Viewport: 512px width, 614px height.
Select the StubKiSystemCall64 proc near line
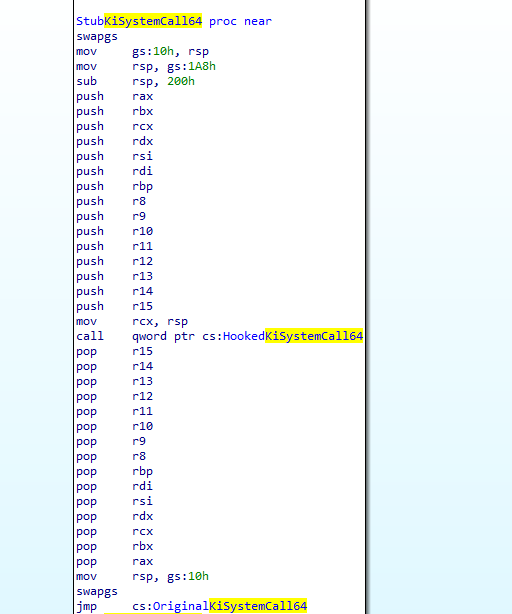pos(174,21)
